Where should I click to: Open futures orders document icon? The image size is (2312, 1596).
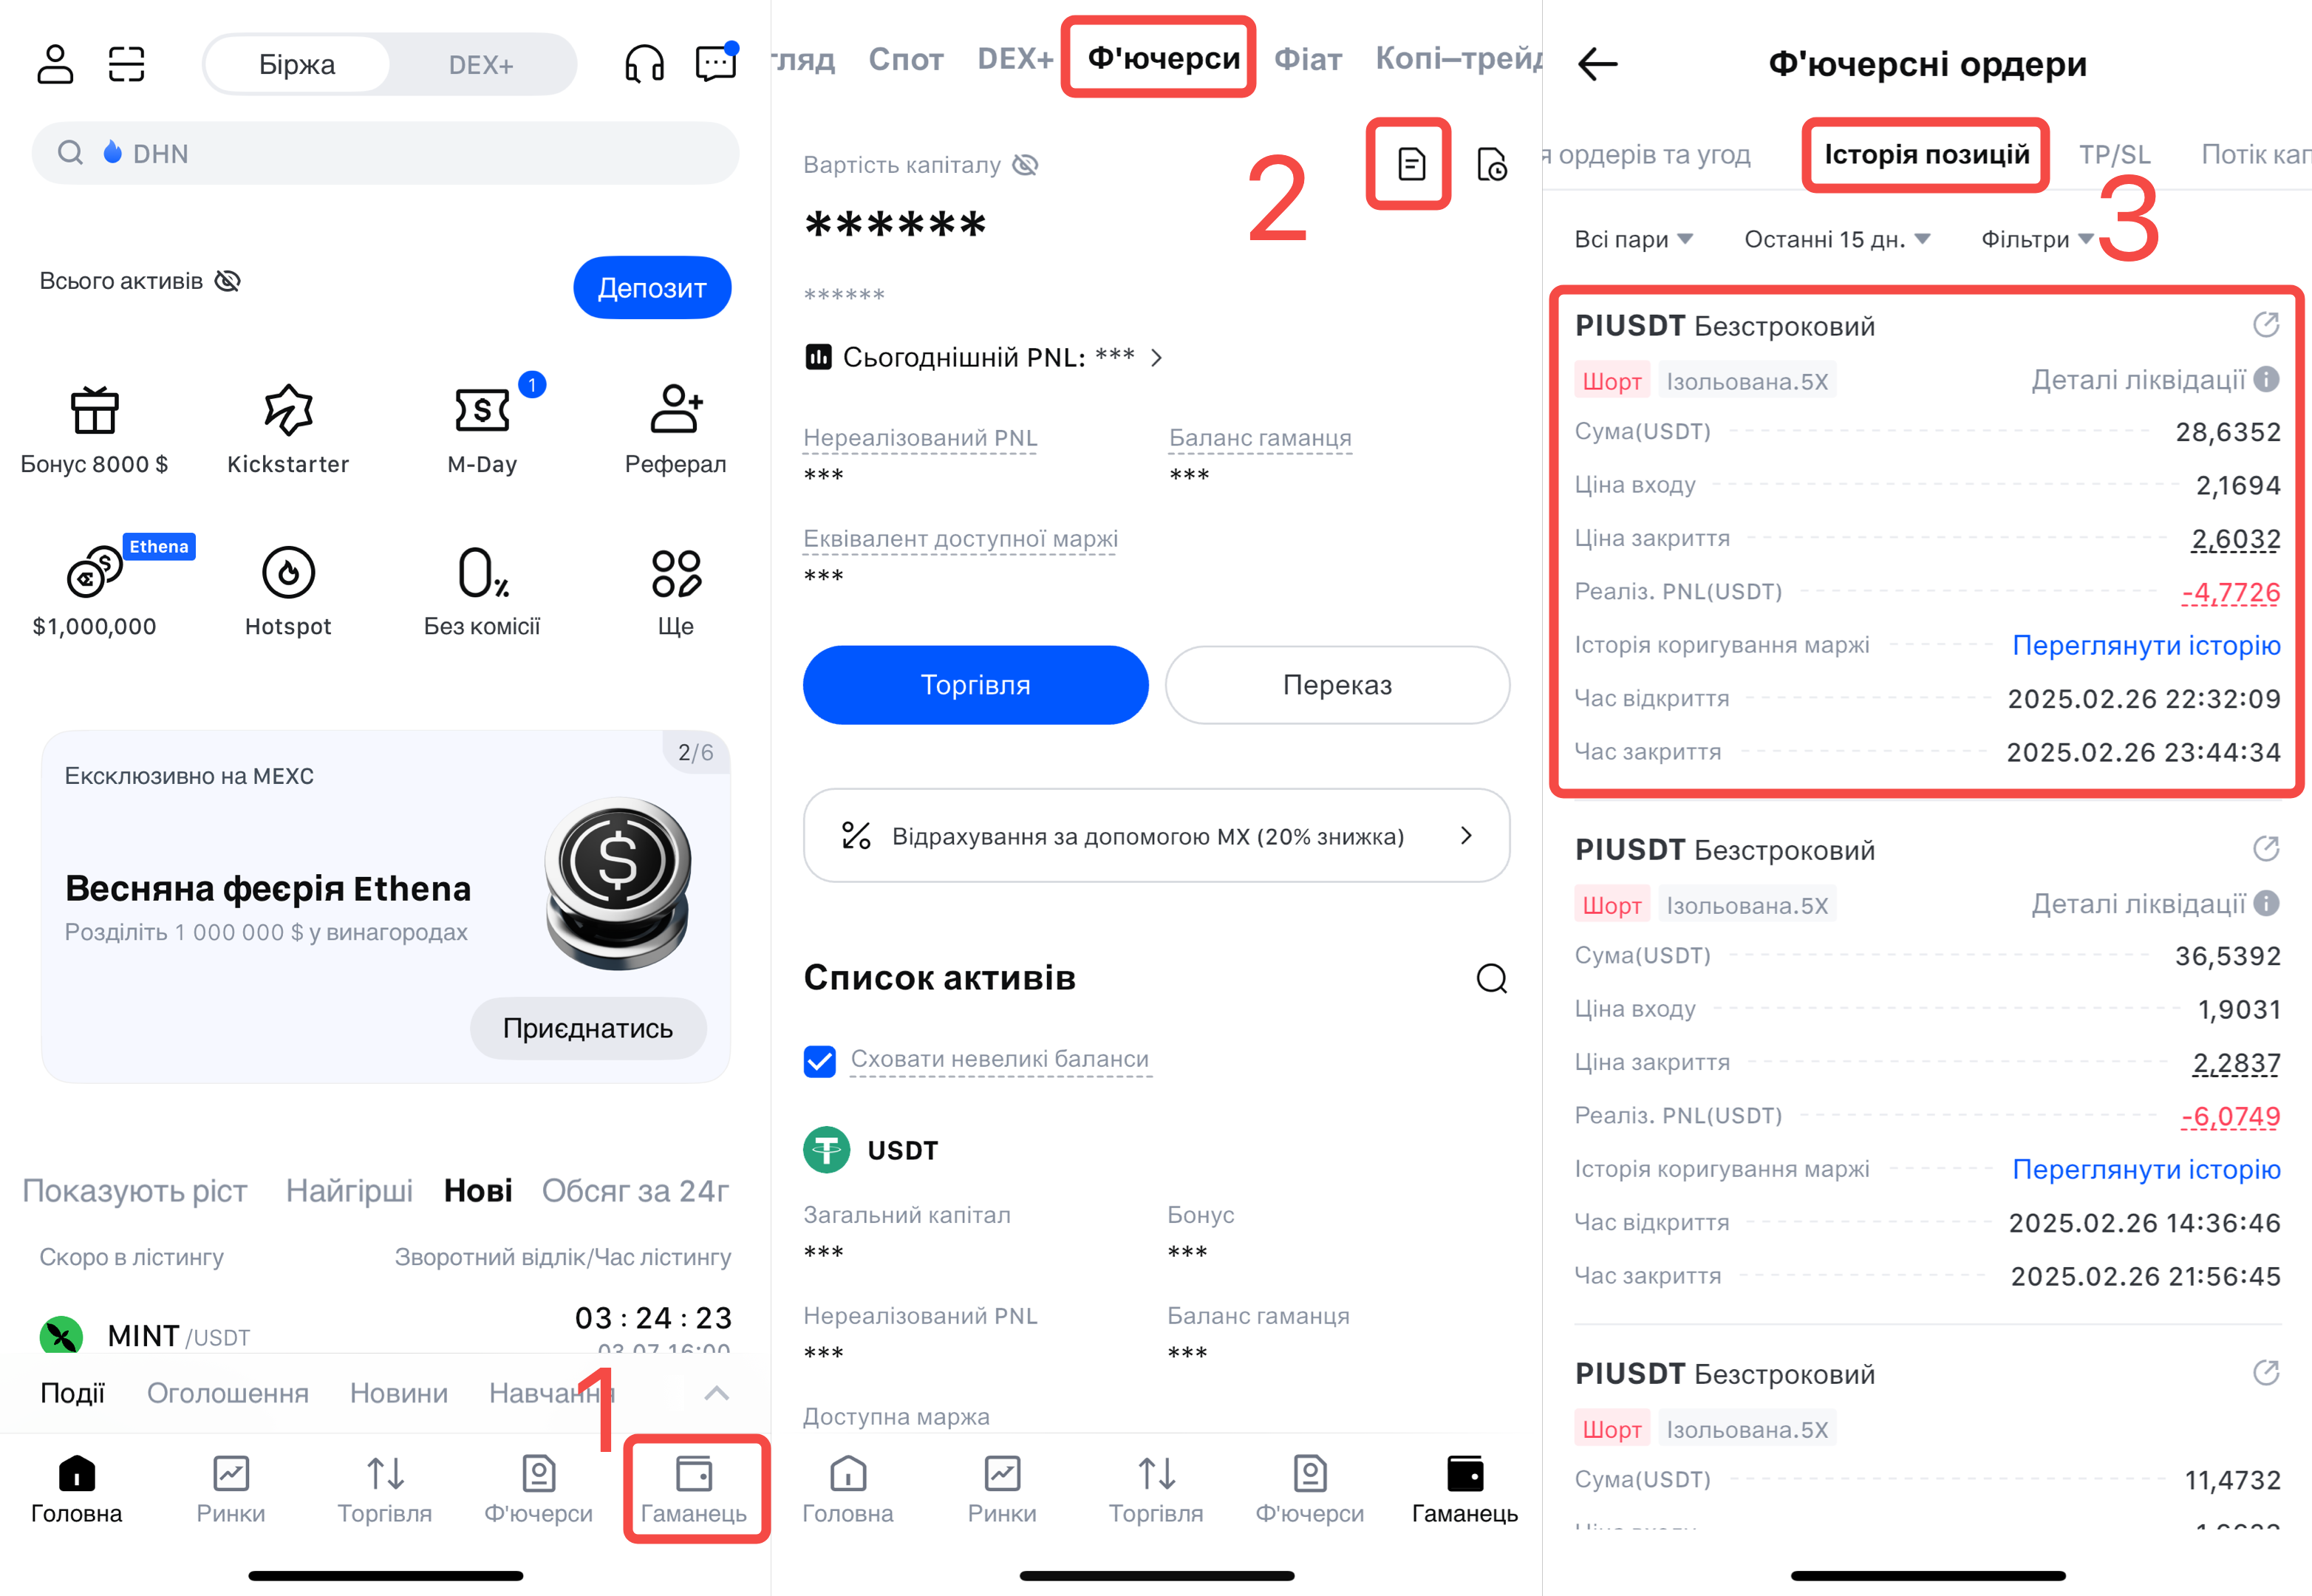click(1411, 163)
